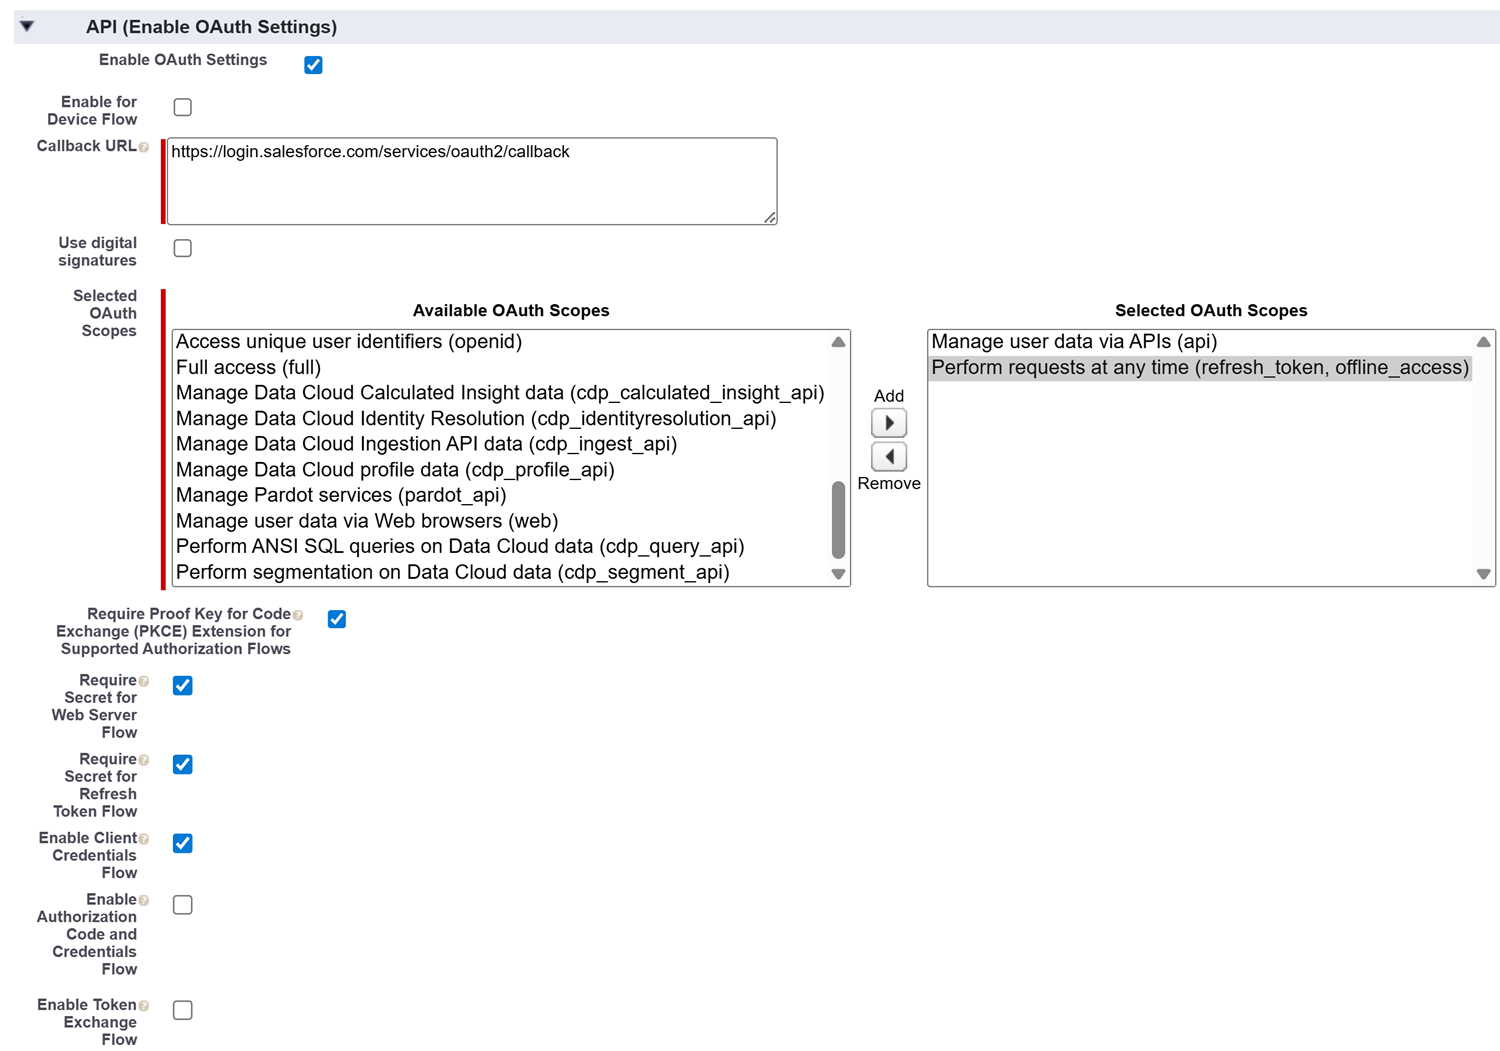
Task: Select the Data Cloud Calculated Insight scope
Action: click(500, 393)
